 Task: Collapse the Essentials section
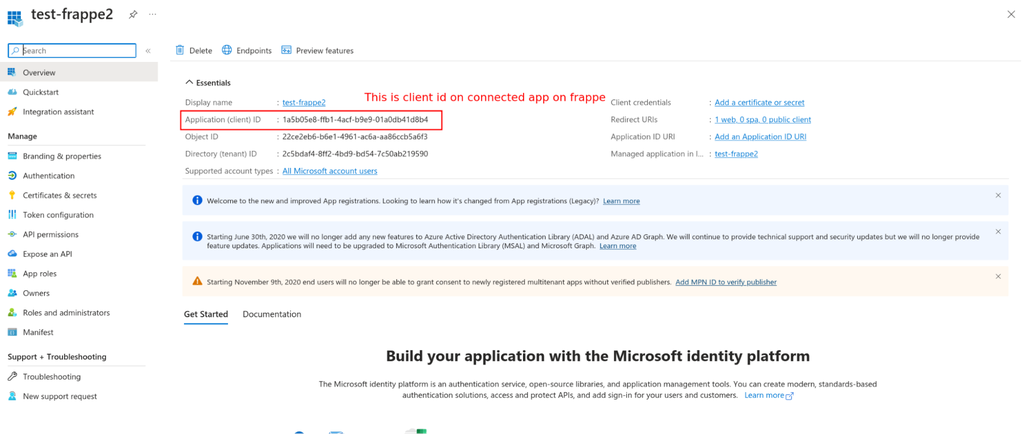pyautogui.click(x=208, y=83)
